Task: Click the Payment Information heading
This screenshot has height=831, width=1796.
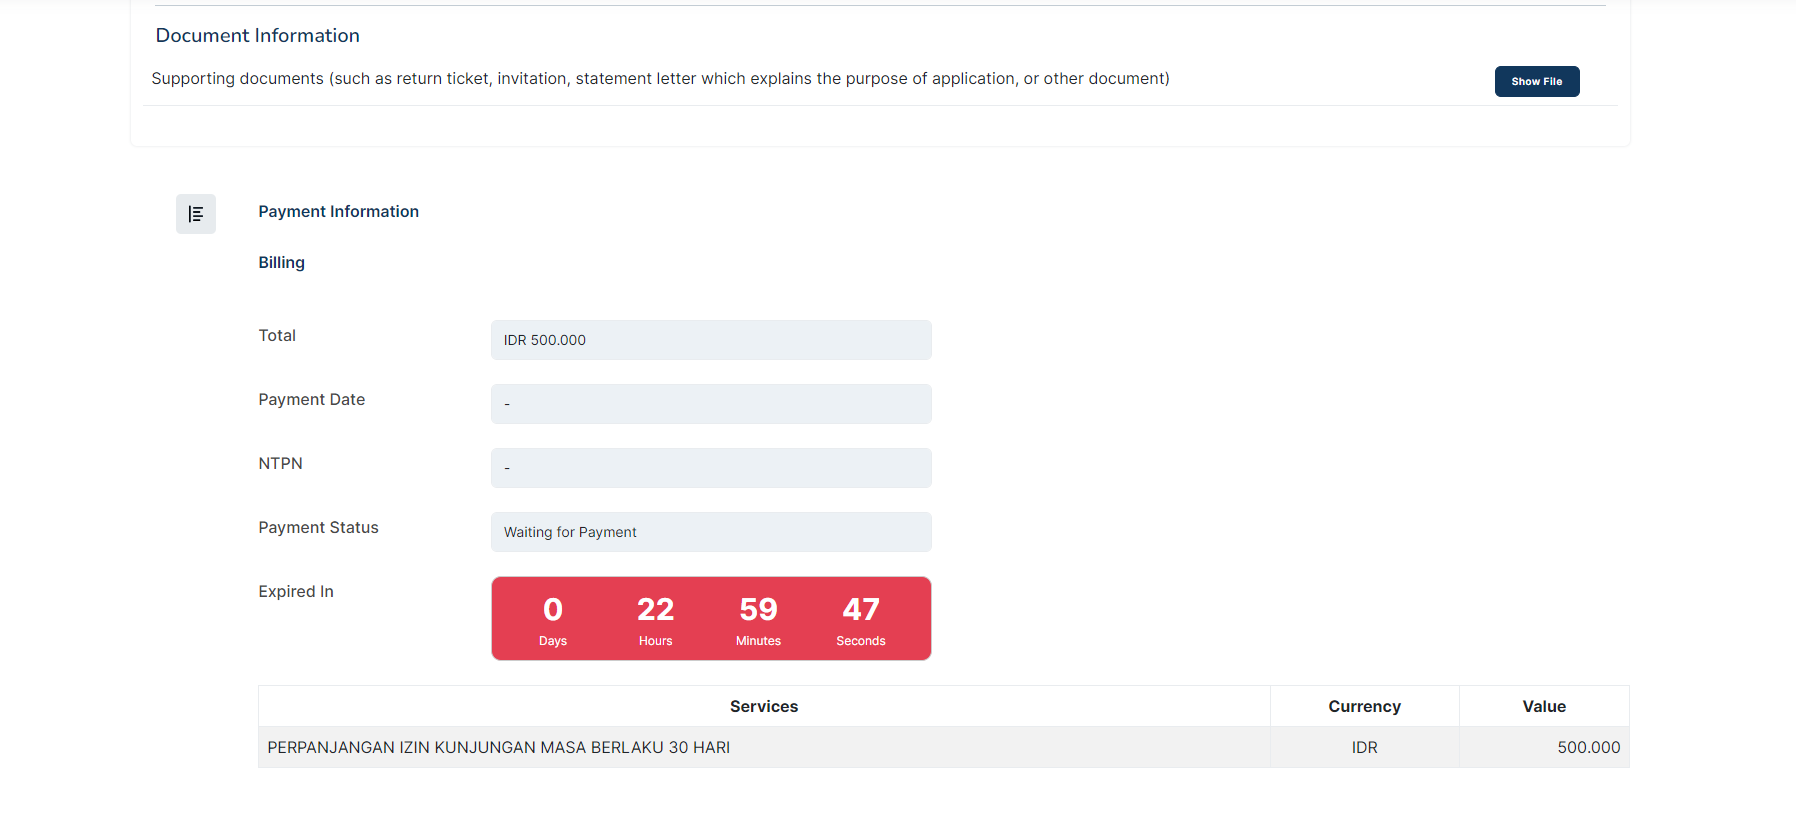Action: 338,211
